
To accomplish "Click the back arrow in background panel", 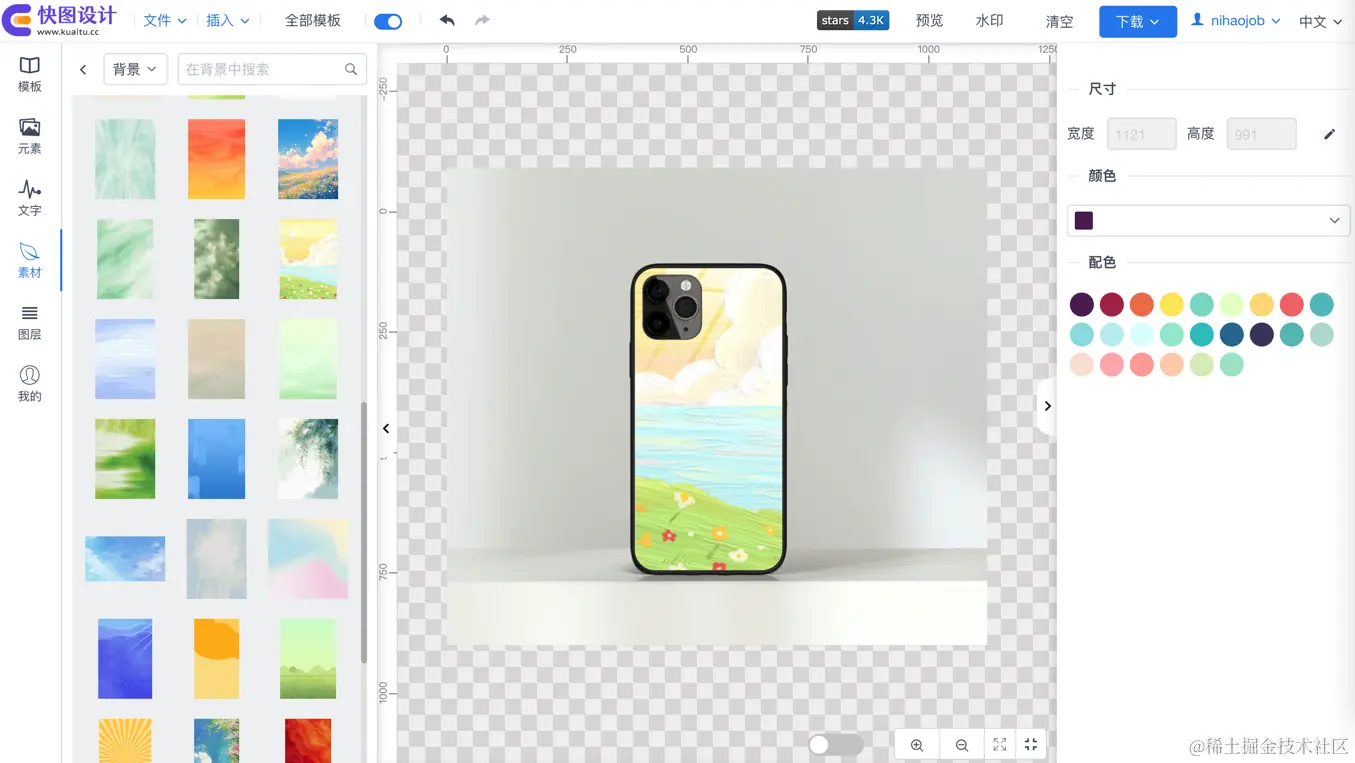I will (83, 70).
